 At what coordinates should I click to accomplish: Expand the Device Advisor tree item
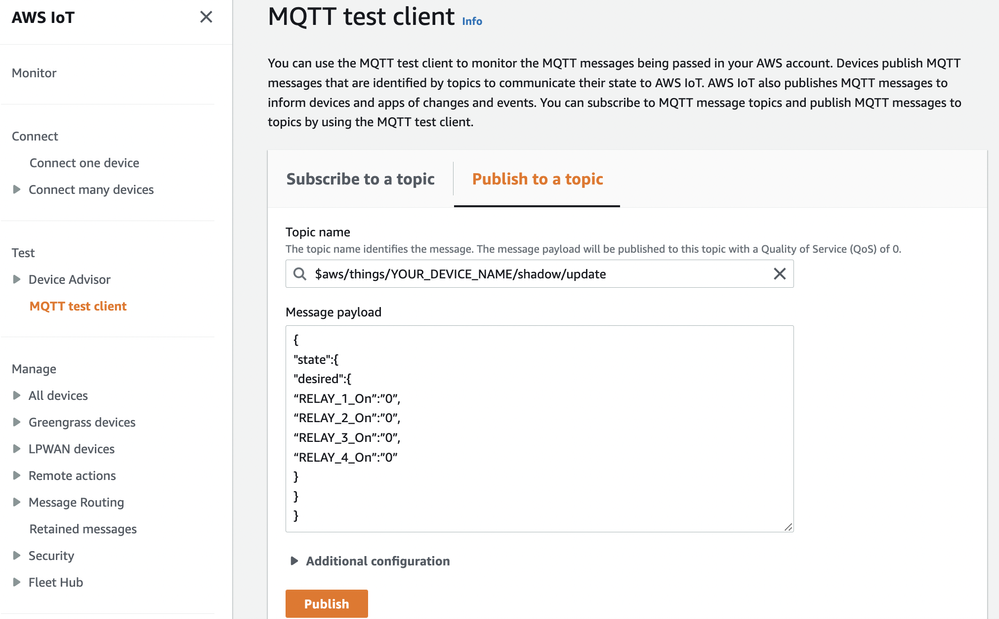[17, 279]
